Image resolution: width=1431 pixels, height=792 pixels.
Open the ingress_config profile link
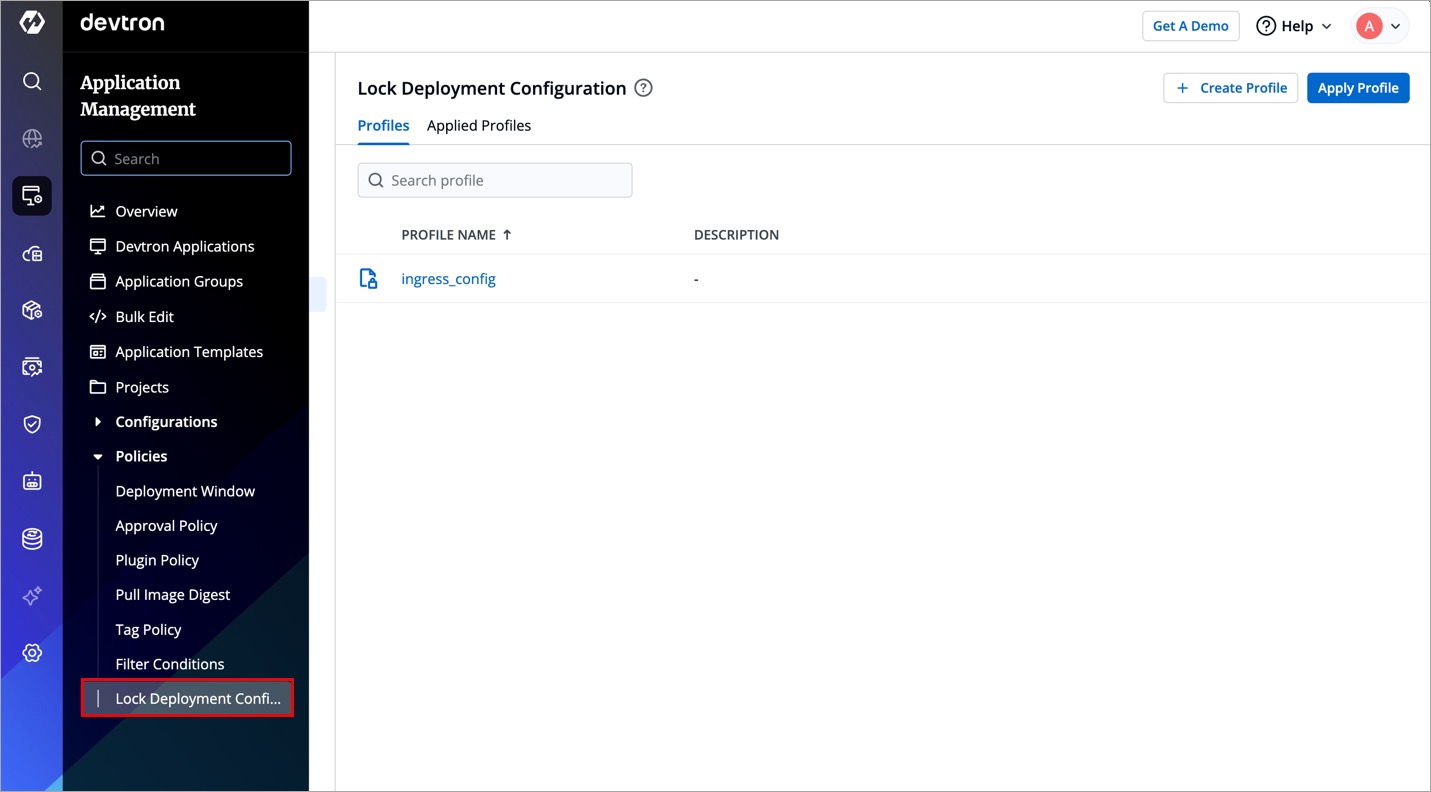click(448, 279)
